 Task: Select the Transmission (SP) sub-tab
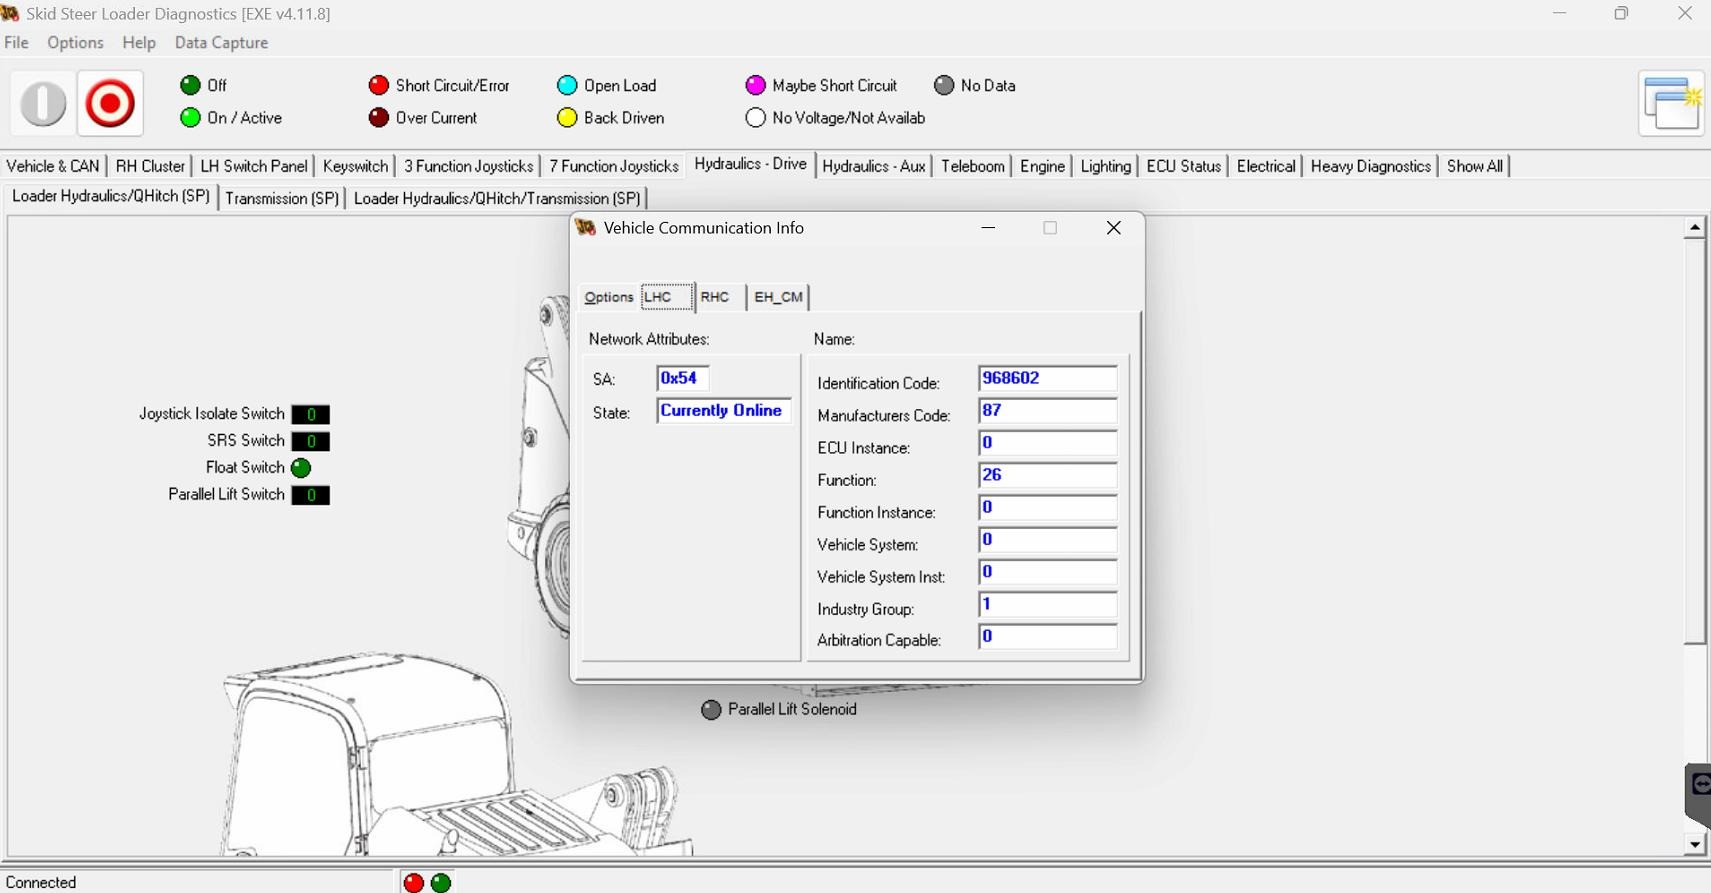[283, 198]
